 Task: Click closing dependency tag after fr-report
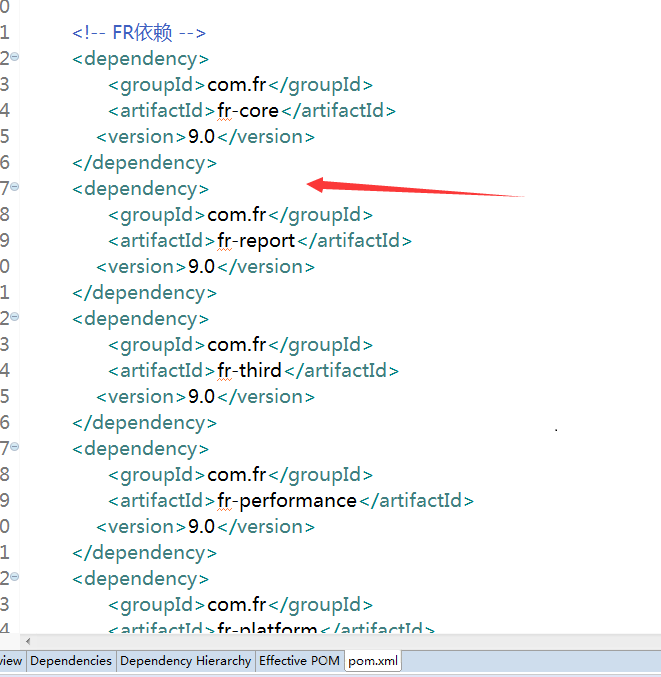[x=145, y=293]
